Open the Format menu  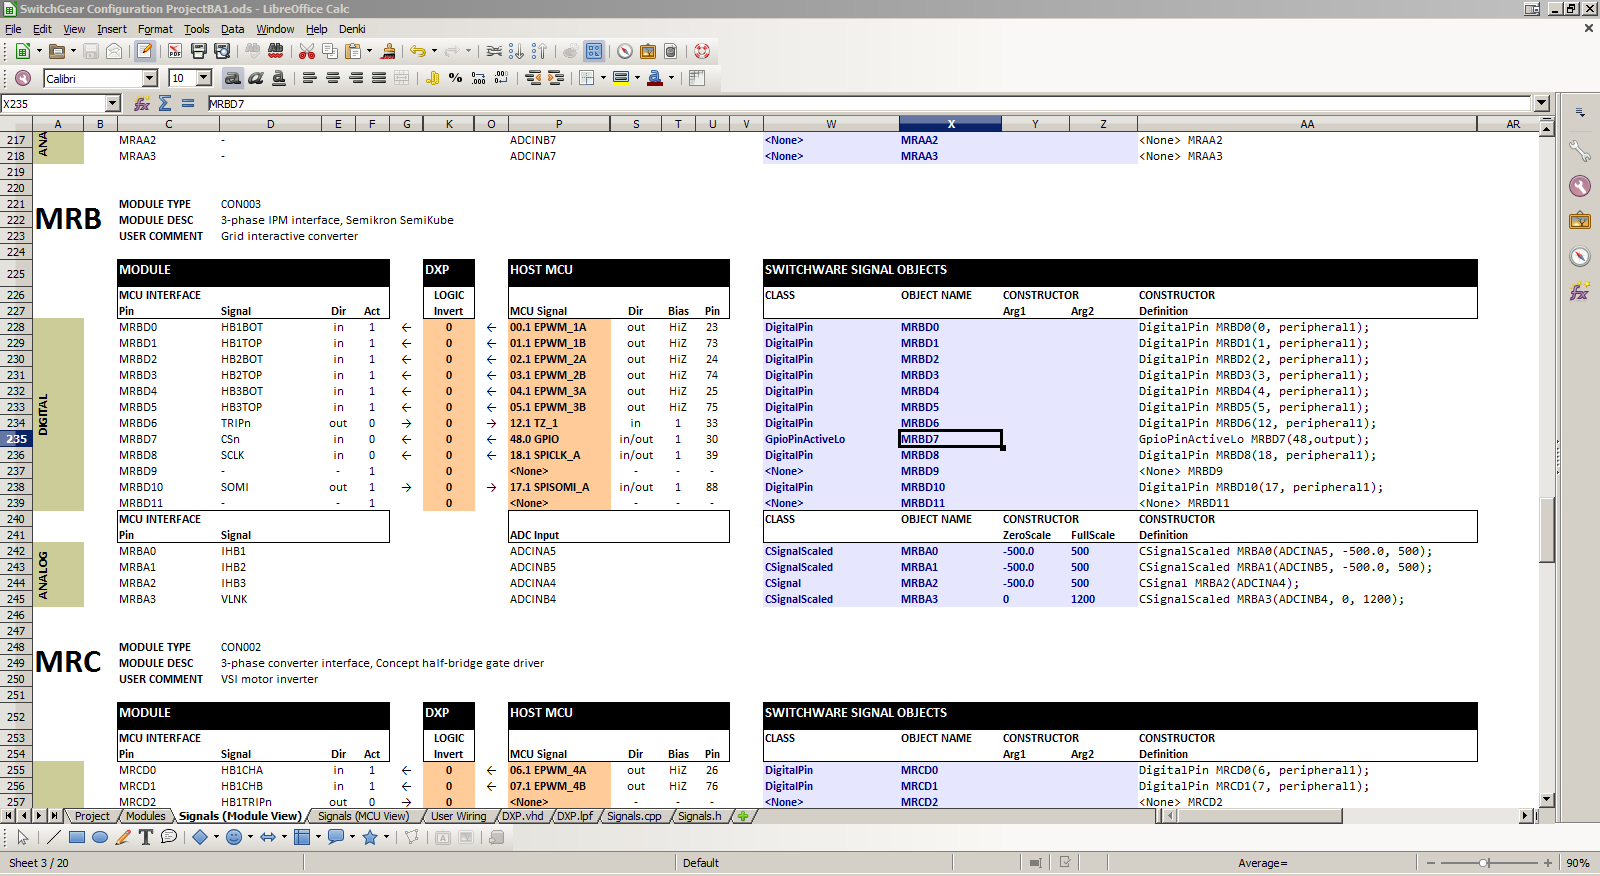155,29
